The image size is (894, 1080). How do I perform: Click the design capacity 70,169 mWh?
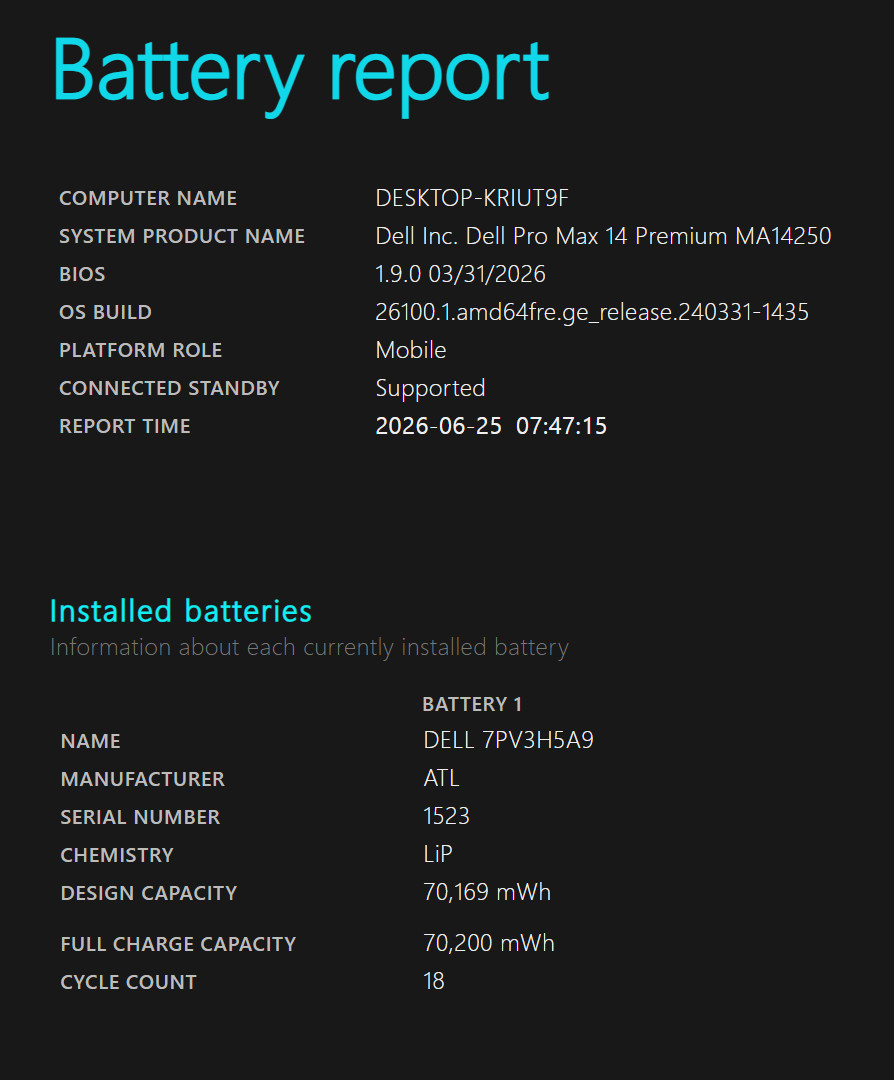click(487, 893)
